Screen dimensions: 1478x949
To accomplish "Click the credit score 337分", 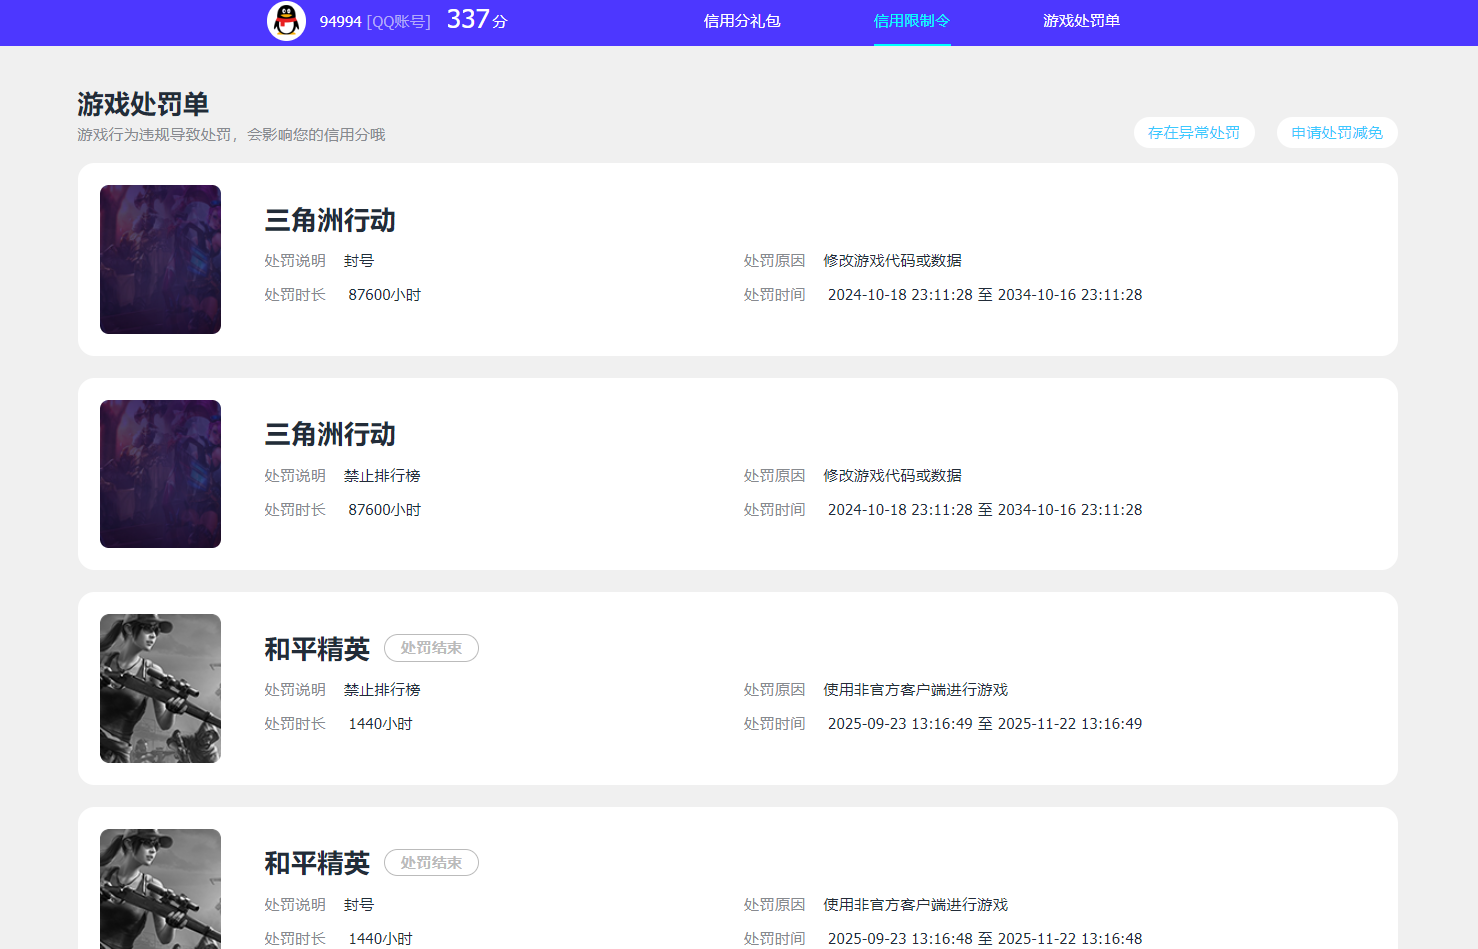I will 477,19.
